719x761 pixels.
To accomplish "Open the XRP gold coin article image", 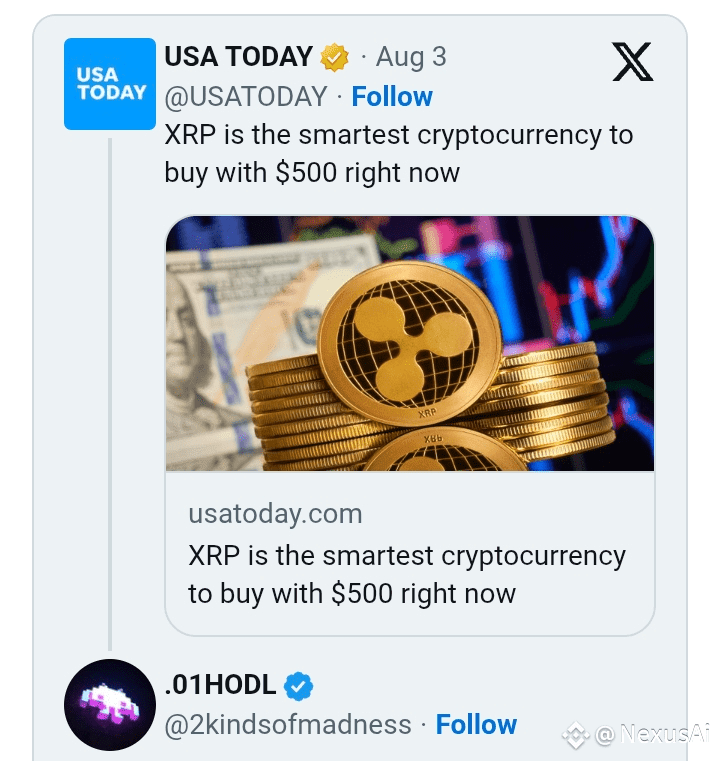I will [x=410, y=343].
